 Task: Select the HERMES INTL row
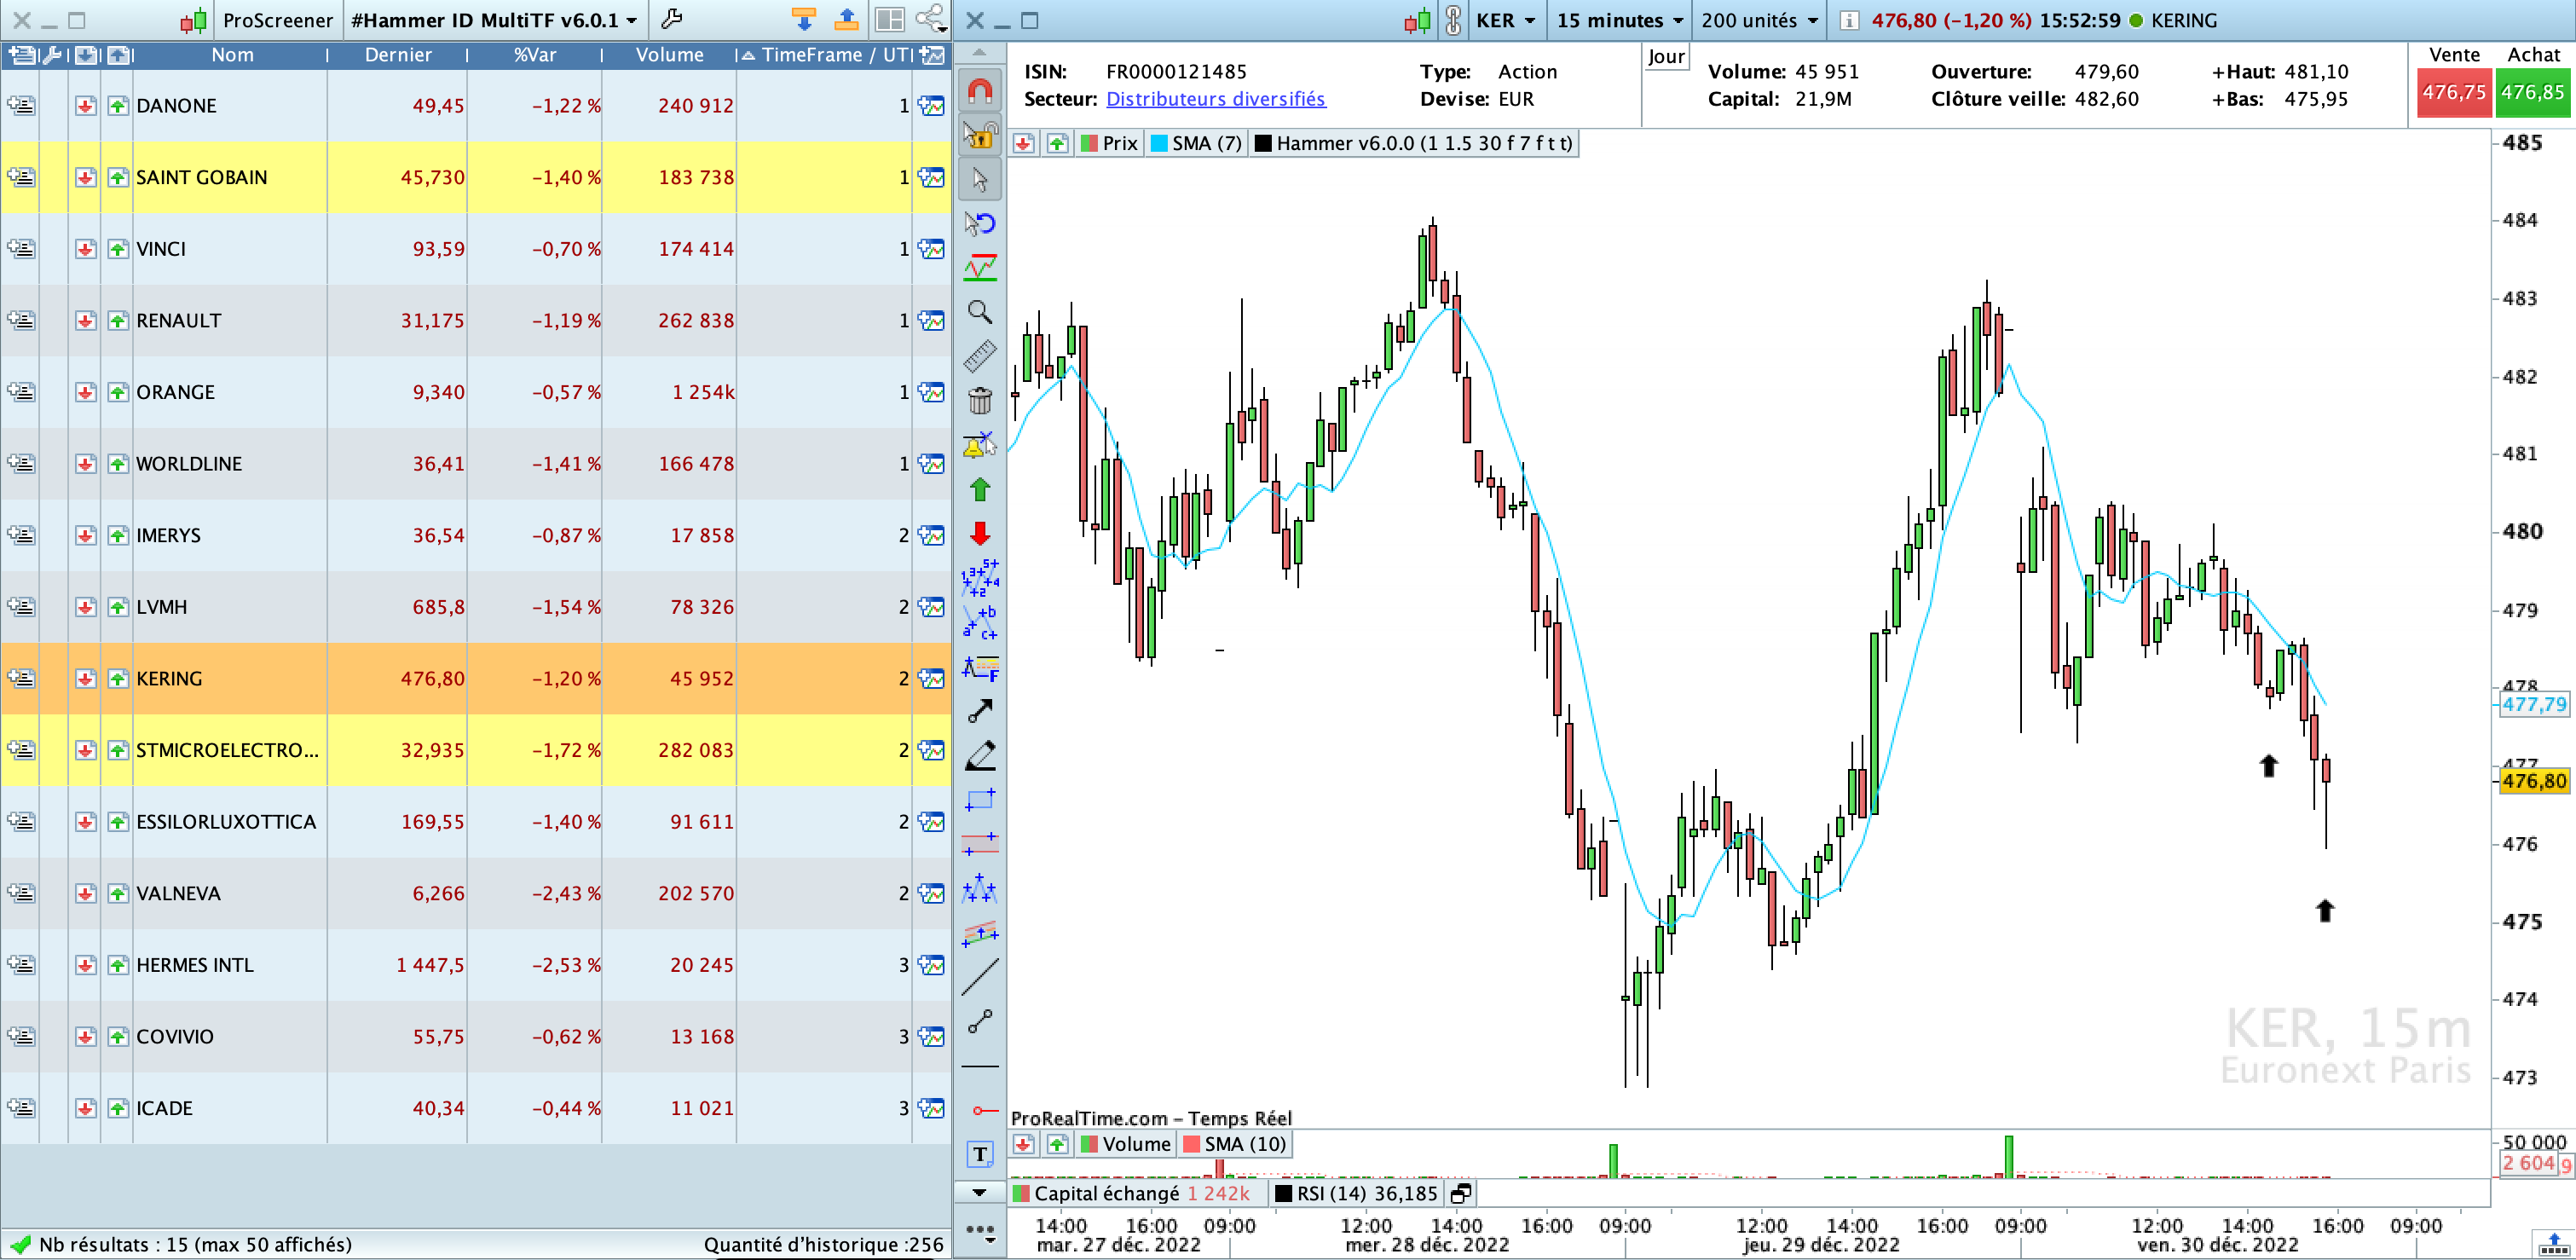476,965
